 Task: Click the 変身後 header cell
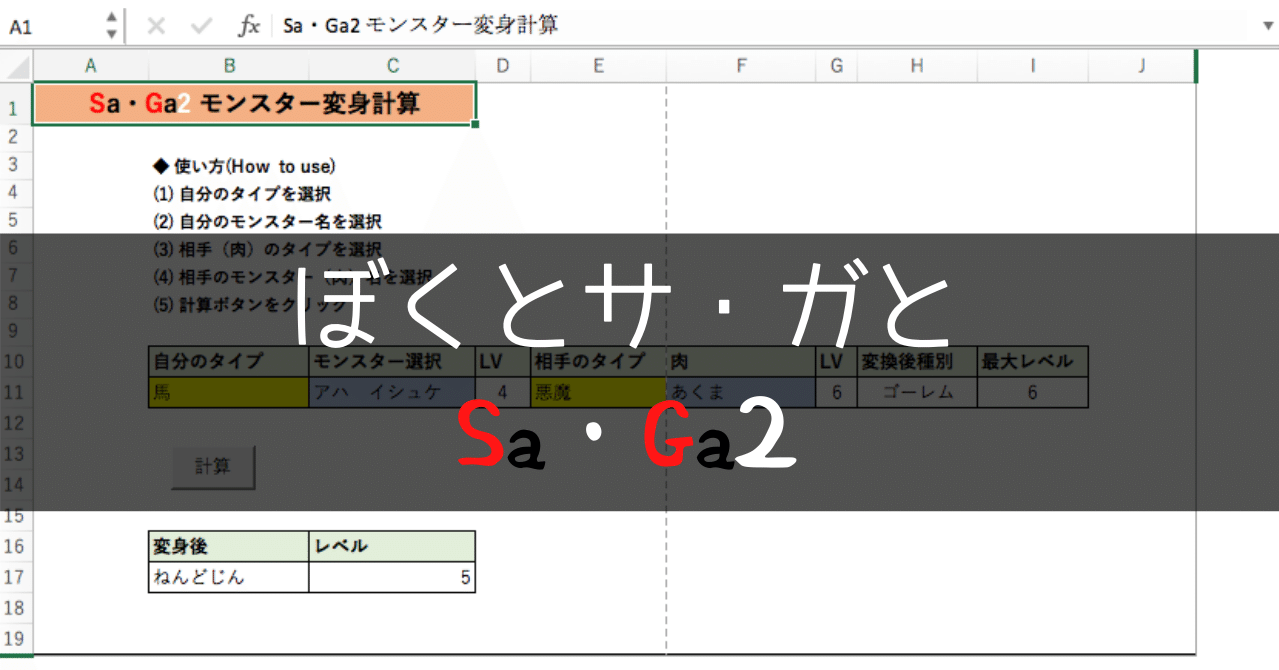pos(229,546)
